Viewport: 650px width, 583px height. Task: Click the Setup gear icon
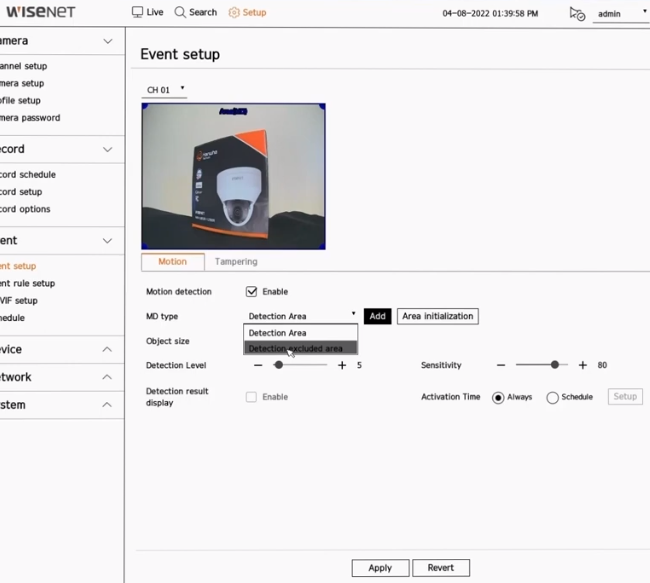(234, 12)
